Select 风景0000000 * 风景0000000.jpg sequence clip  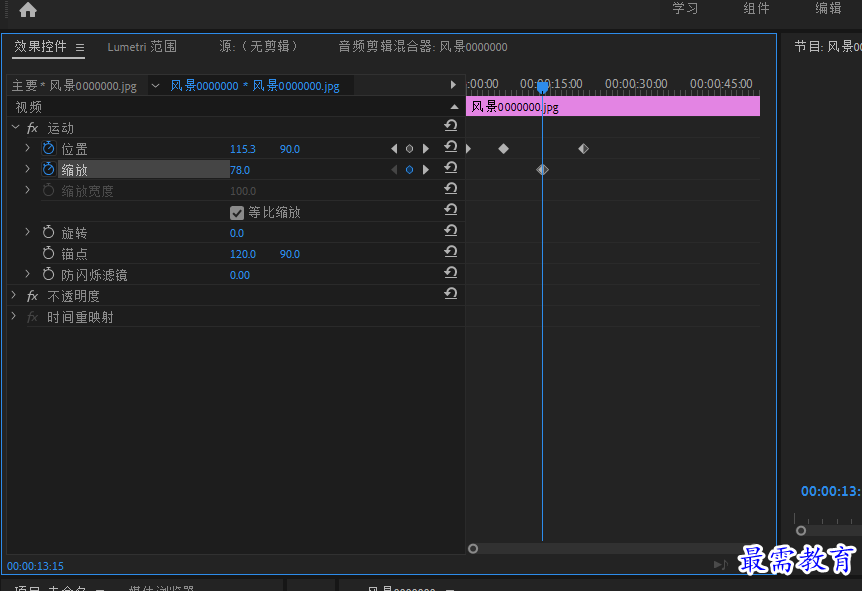tap(255, 86)
